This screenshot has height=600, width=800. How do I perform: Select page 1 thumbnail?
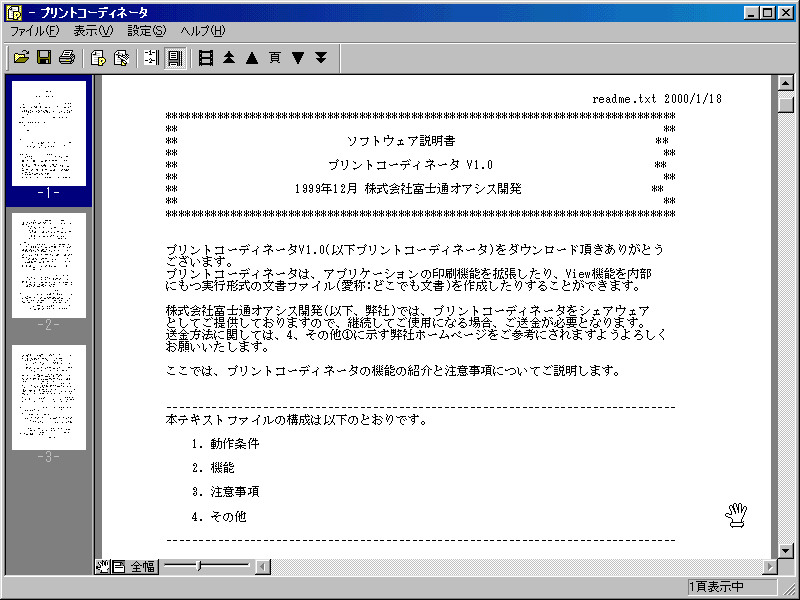click(x=49, y=134)
